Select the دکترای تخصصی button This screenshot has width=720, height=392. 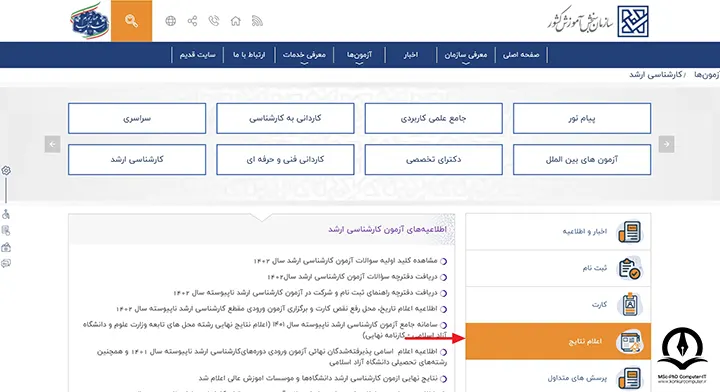(x=433, y=160)
